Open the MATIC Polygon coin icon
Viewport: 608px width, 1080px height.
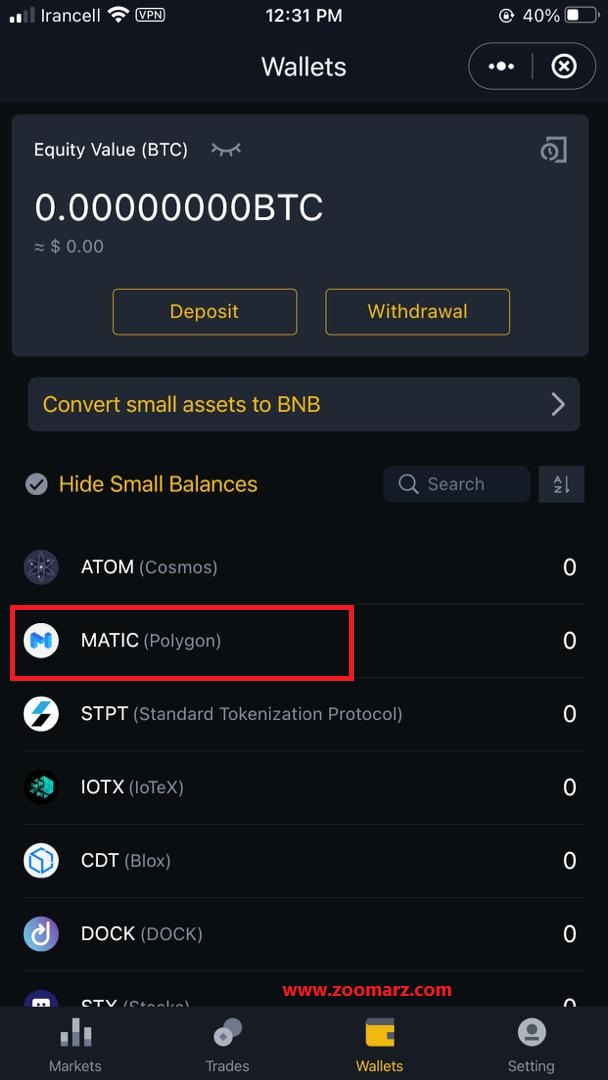[41, 641]
